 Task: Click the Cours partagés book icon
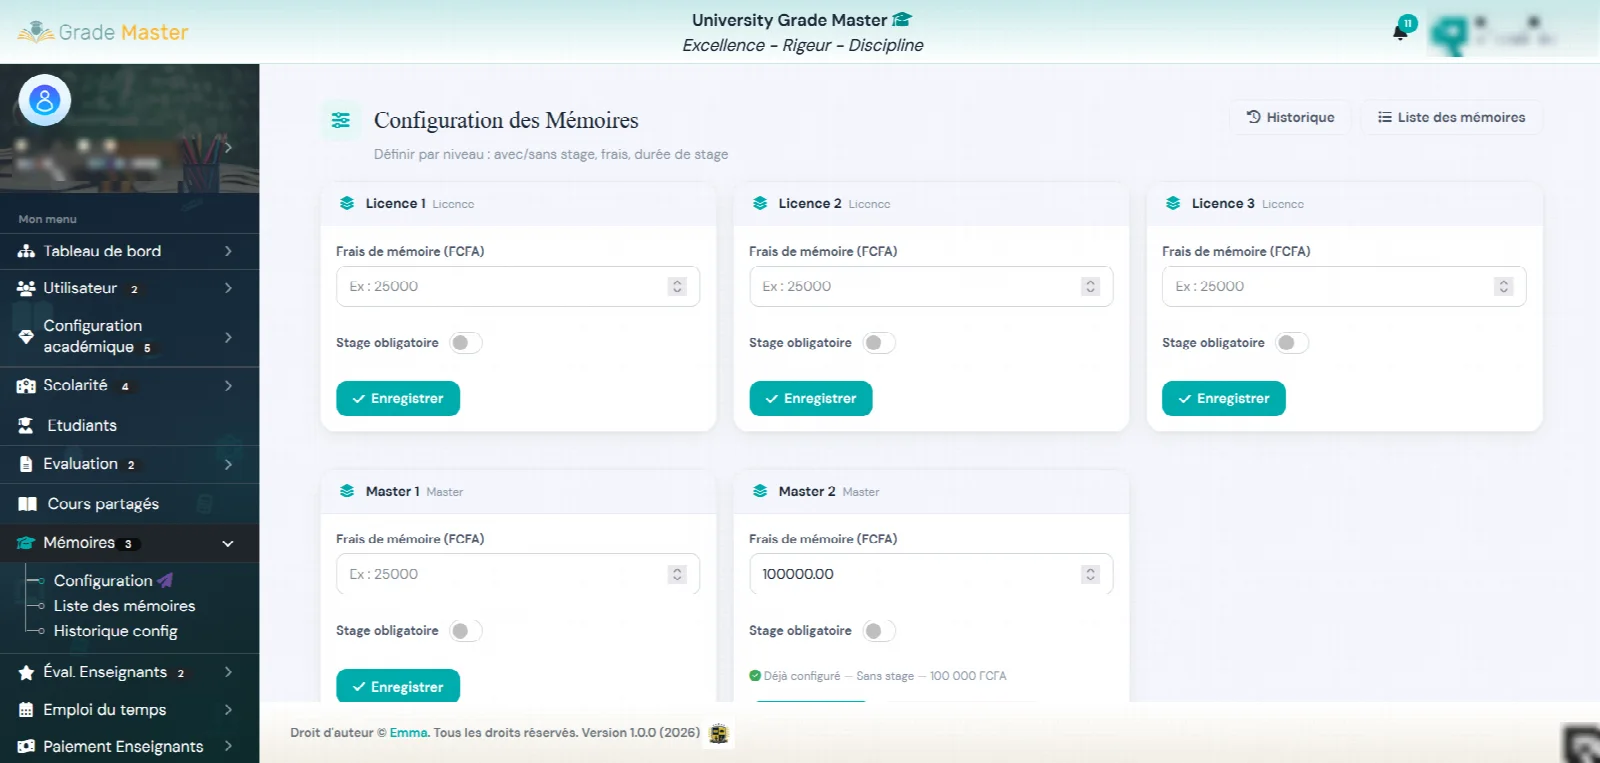point(27,504)
